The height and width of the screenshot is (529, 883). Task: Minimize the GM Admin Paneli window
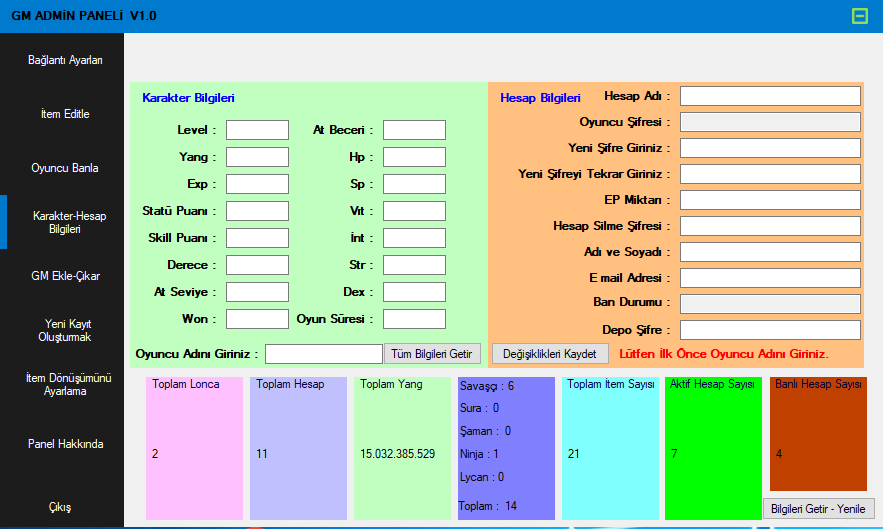[x=859, y=16]
